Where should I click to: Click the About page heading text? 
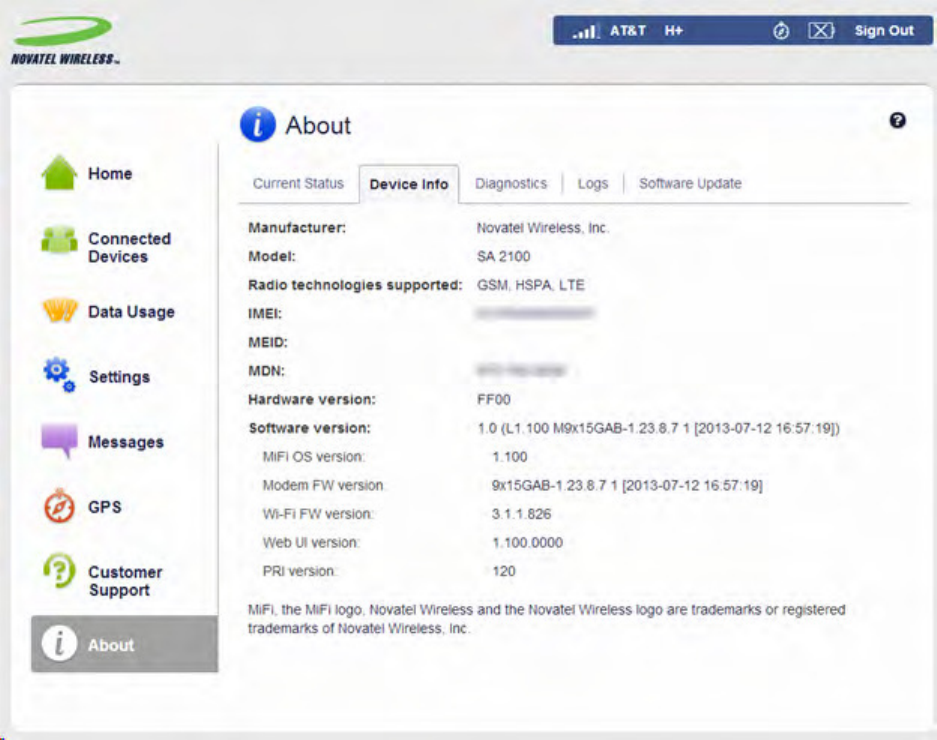pyautogui.click(x=318, y=126)
